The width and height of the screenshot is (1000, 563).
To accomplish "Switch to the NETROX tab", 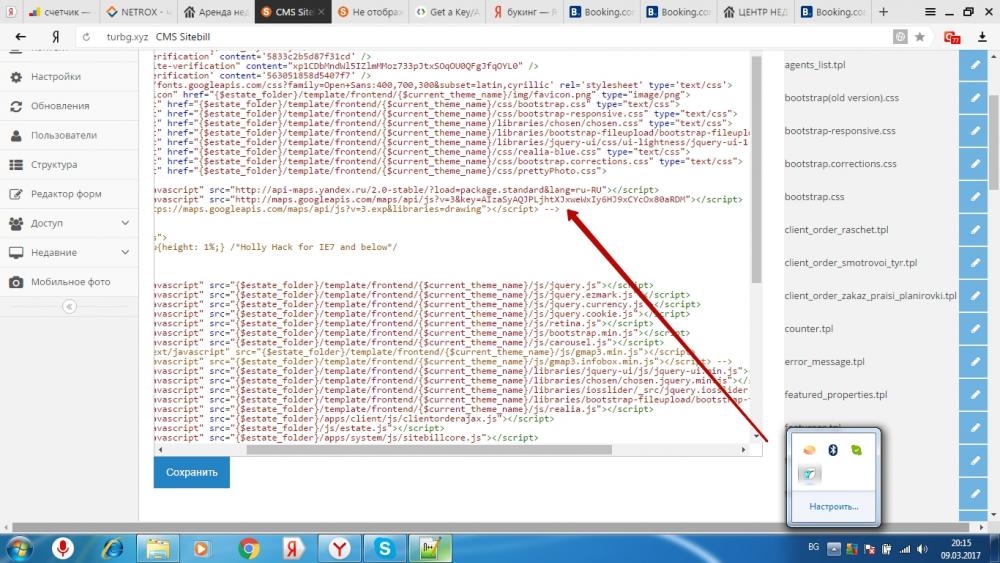I will (138, 11).
